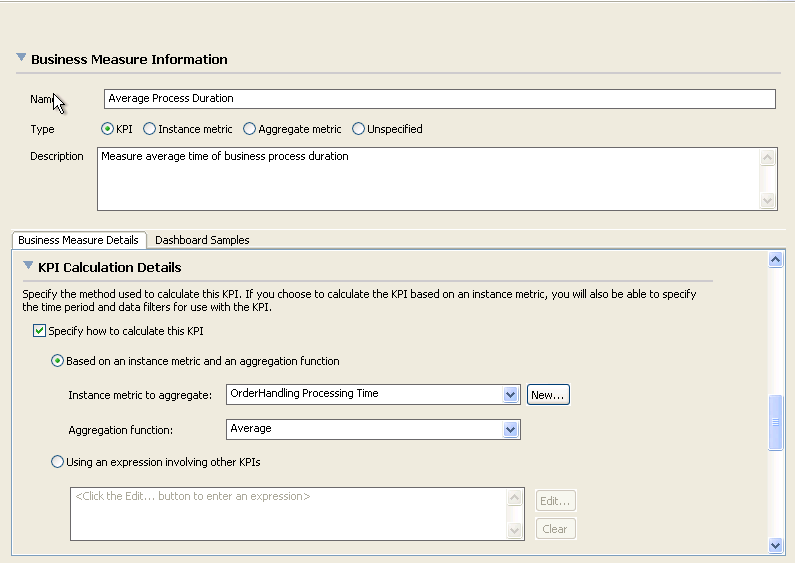This screenshot has height=563, width=795.
Task: Choose the Aggregate metric type
Action: (x=250, y=129)
